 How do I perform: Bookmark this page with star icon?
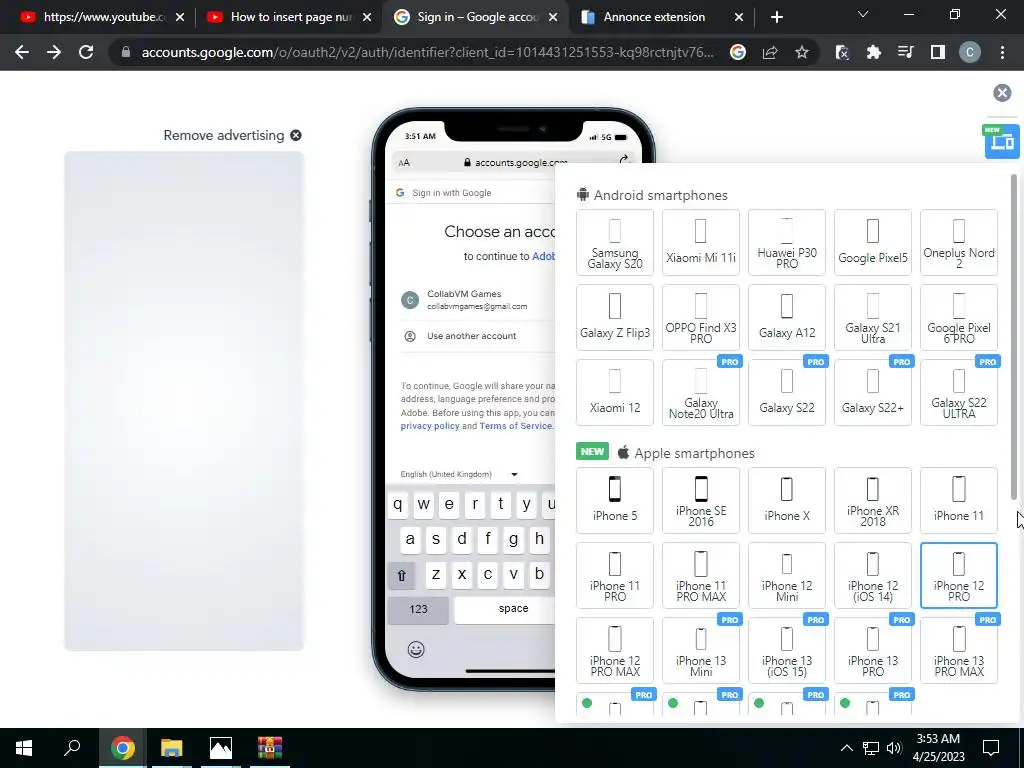pos(802,52)
